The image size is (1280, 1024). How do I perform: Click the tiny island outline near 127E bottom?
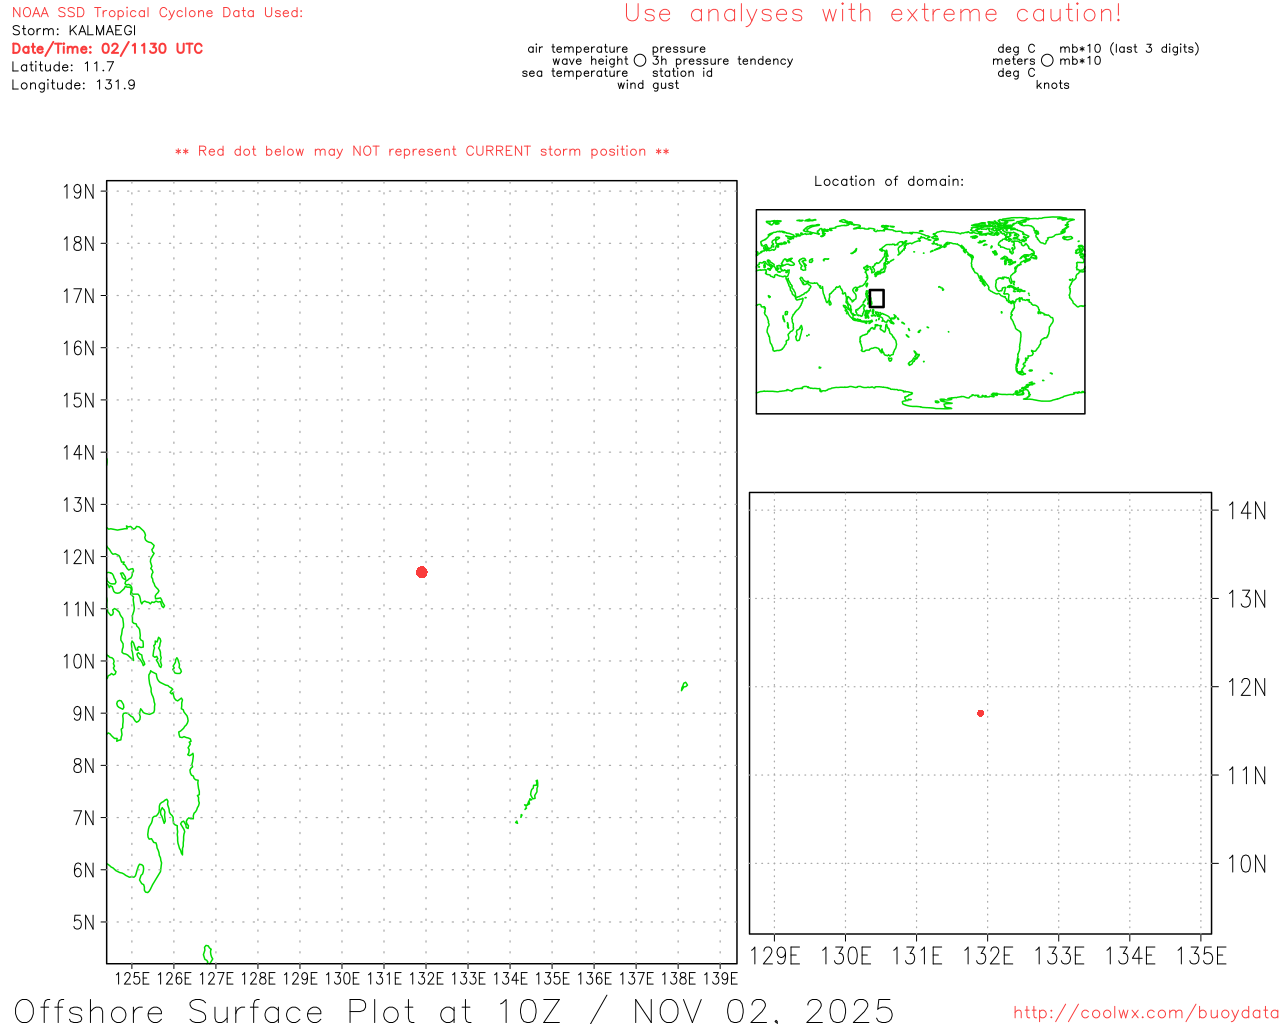(x=208, y=954)
